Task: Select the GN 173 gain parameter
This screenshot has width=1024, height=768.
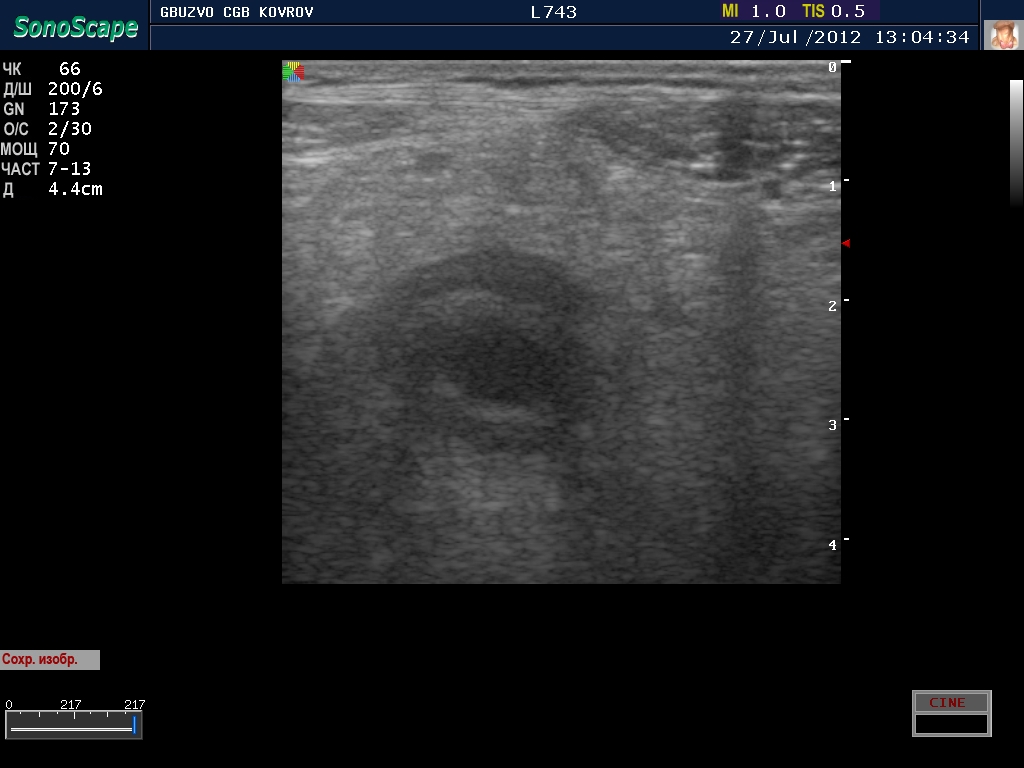Action: pos(42,109)
